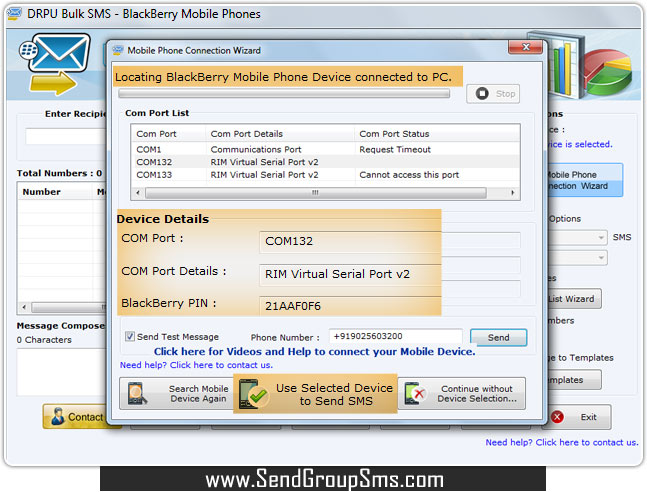Toggle the Send Test Message checkbox
This screenshot has height=492, width=647.
[x=130, y=336]
